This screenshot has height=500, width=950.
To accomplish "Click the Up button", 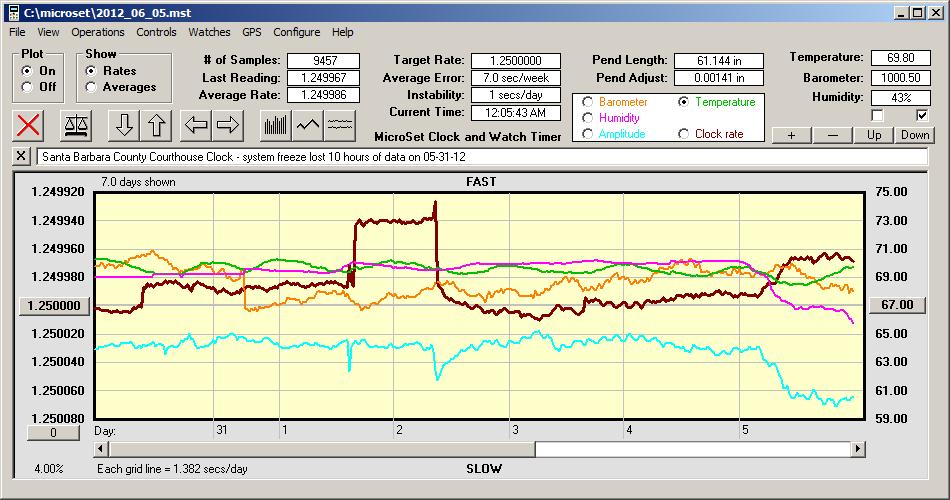I will (x=874, y=135).
